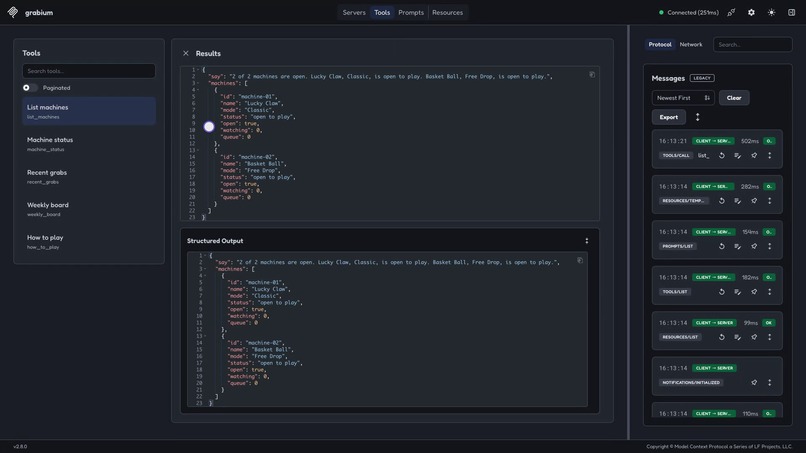Open the Newest First sort dropdown
This screenshot has width=806, height=453.
pos(683,98)
